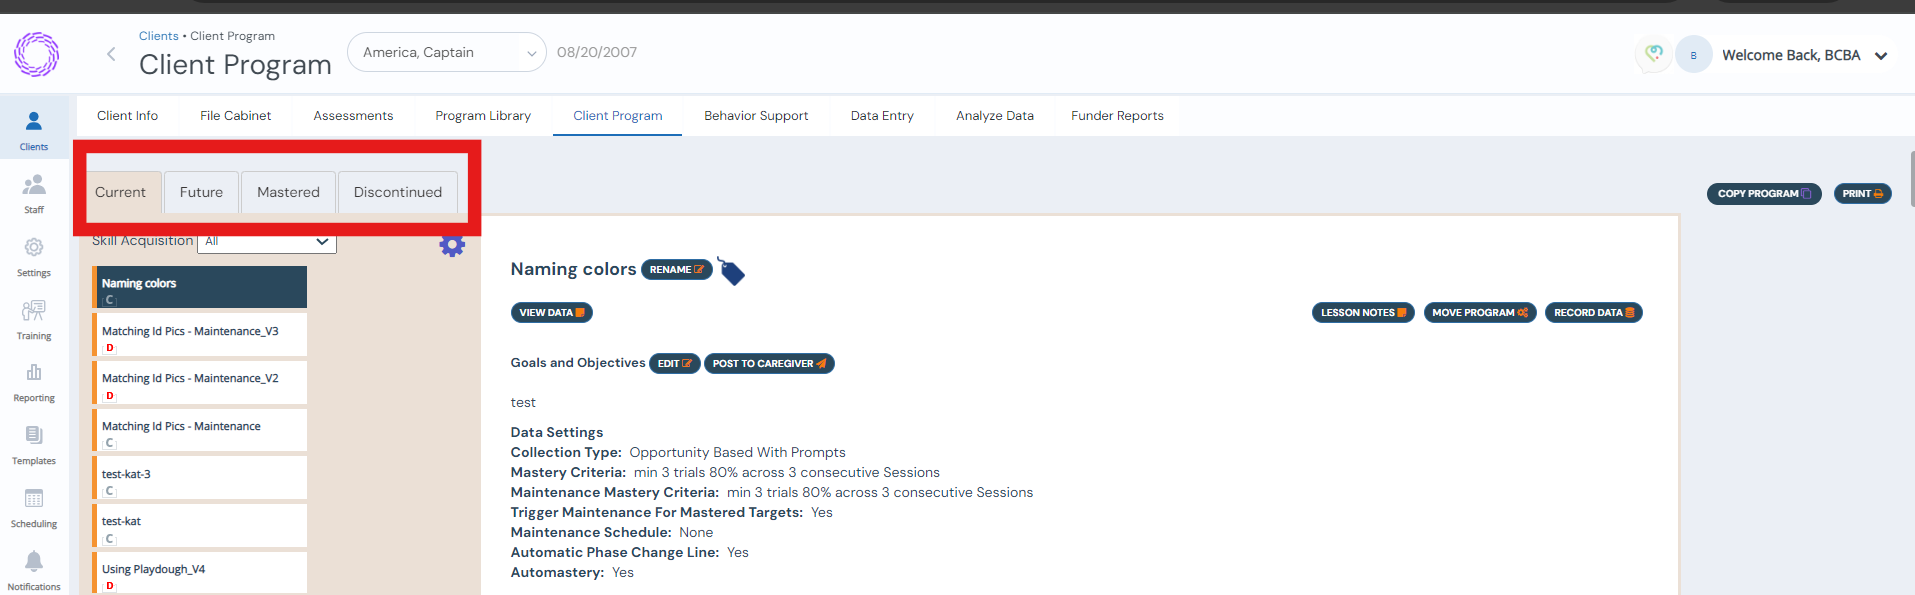The height and width of the screenshot is (595, 1915).
Task: Open Reporting in the left sidebar
Action: pos(34,382)
